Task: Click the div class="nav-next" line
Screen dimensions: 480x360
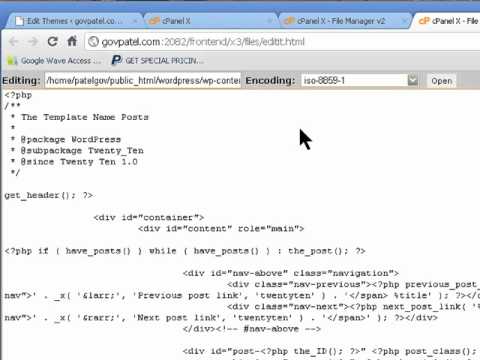Action: (354, 307)
